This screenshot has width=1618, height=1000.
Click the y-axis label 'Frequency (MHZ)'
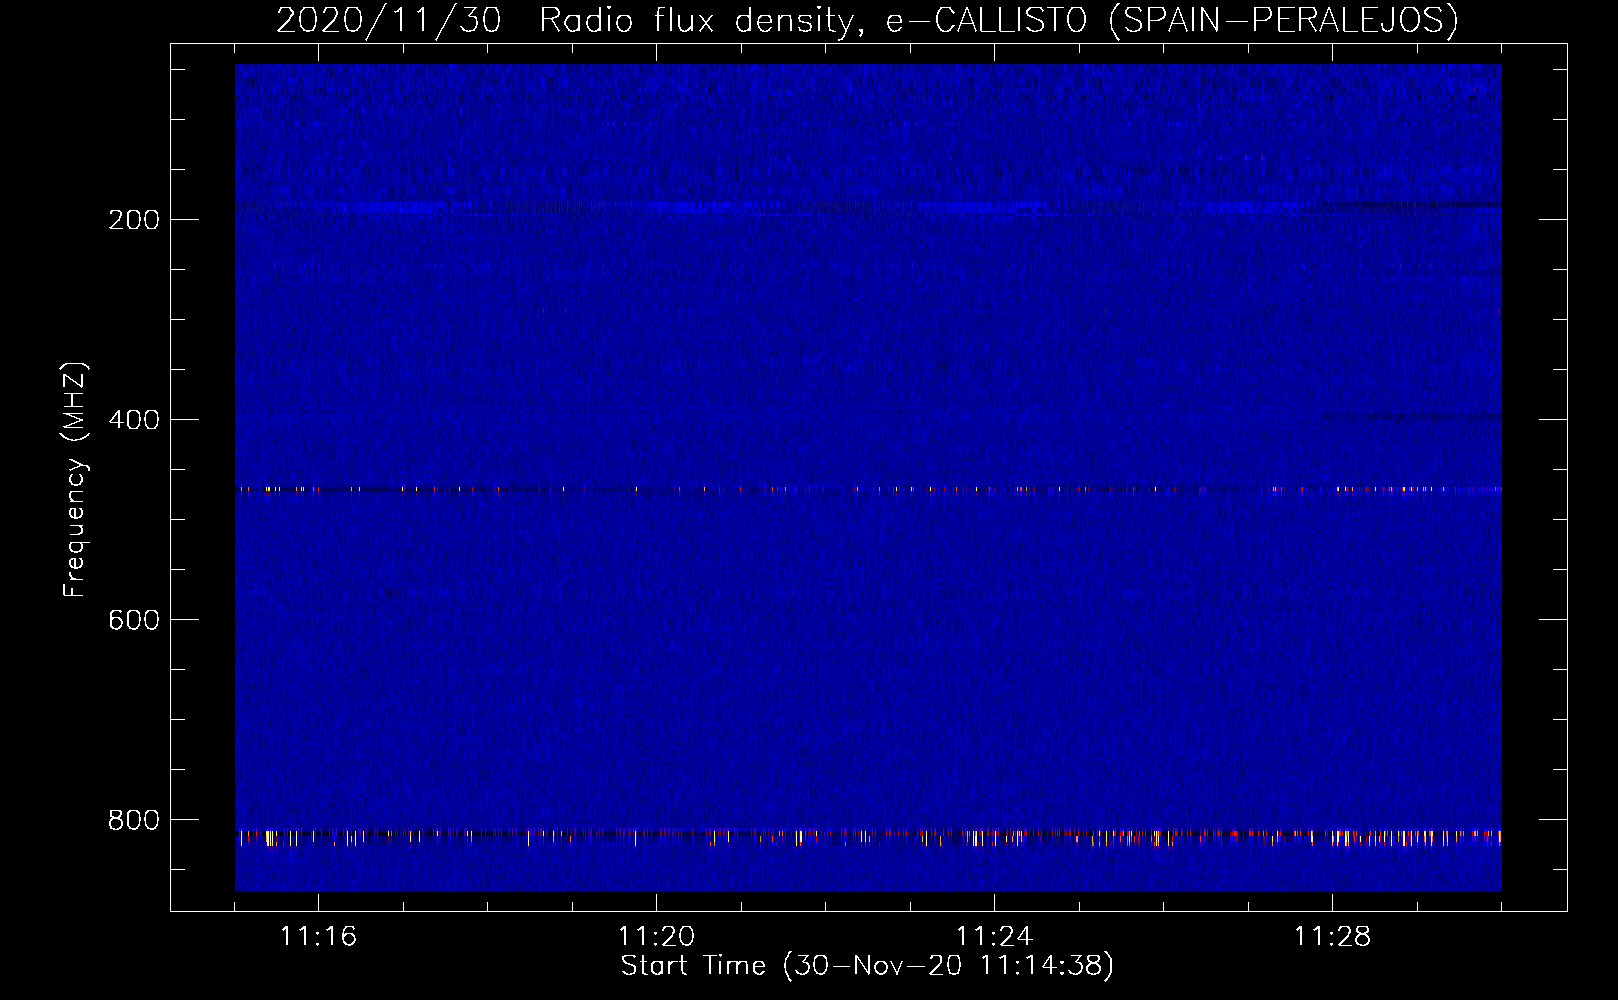[75, 480]
